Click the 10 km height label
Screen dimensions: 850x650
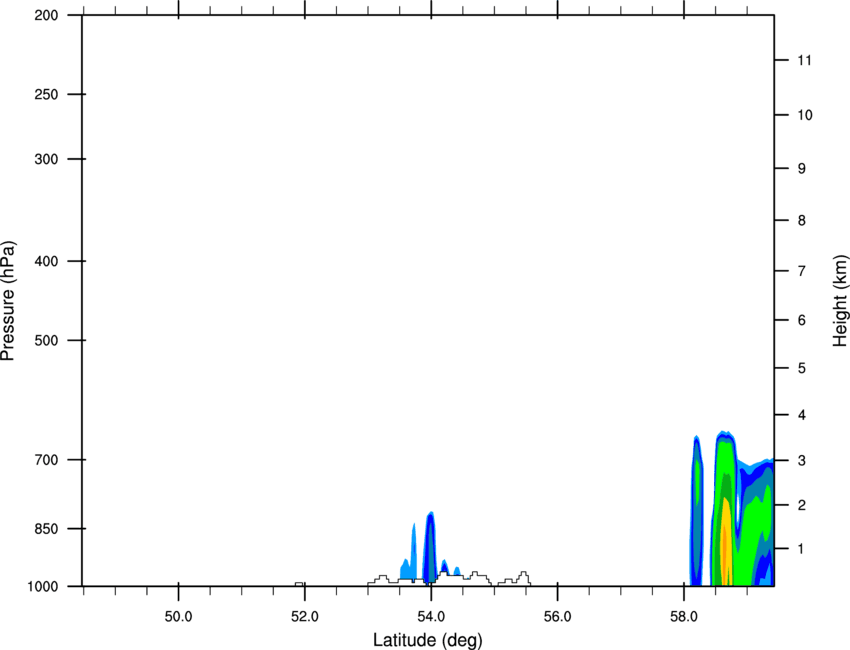(x=805, y=115)
